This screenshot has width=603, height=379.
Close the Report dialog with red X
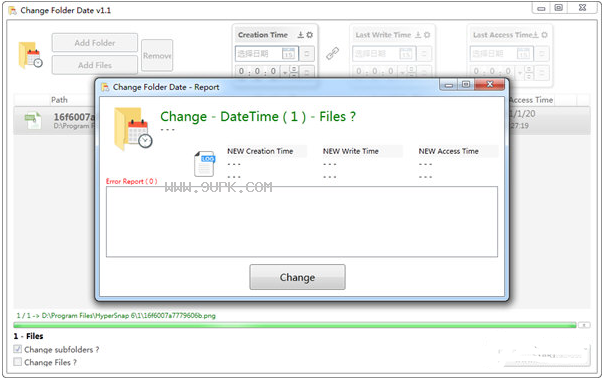point(490,84)
